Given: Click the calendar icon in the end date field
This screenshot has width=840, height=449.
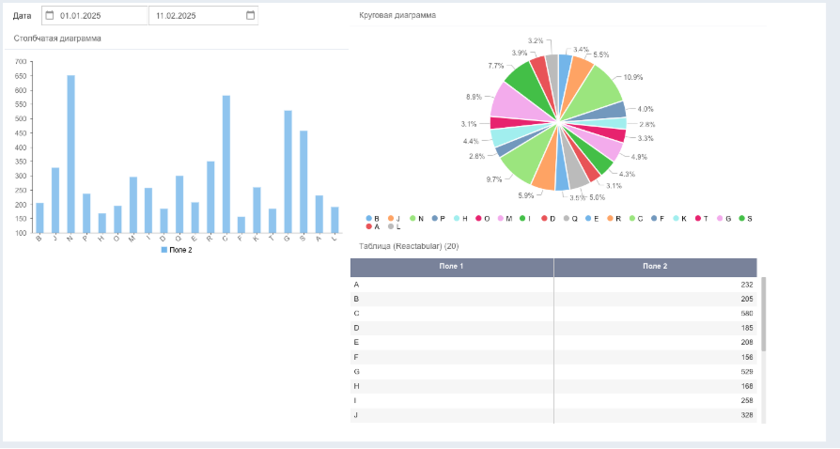Looking at the screenshot, I should click(x=249, y=16).
